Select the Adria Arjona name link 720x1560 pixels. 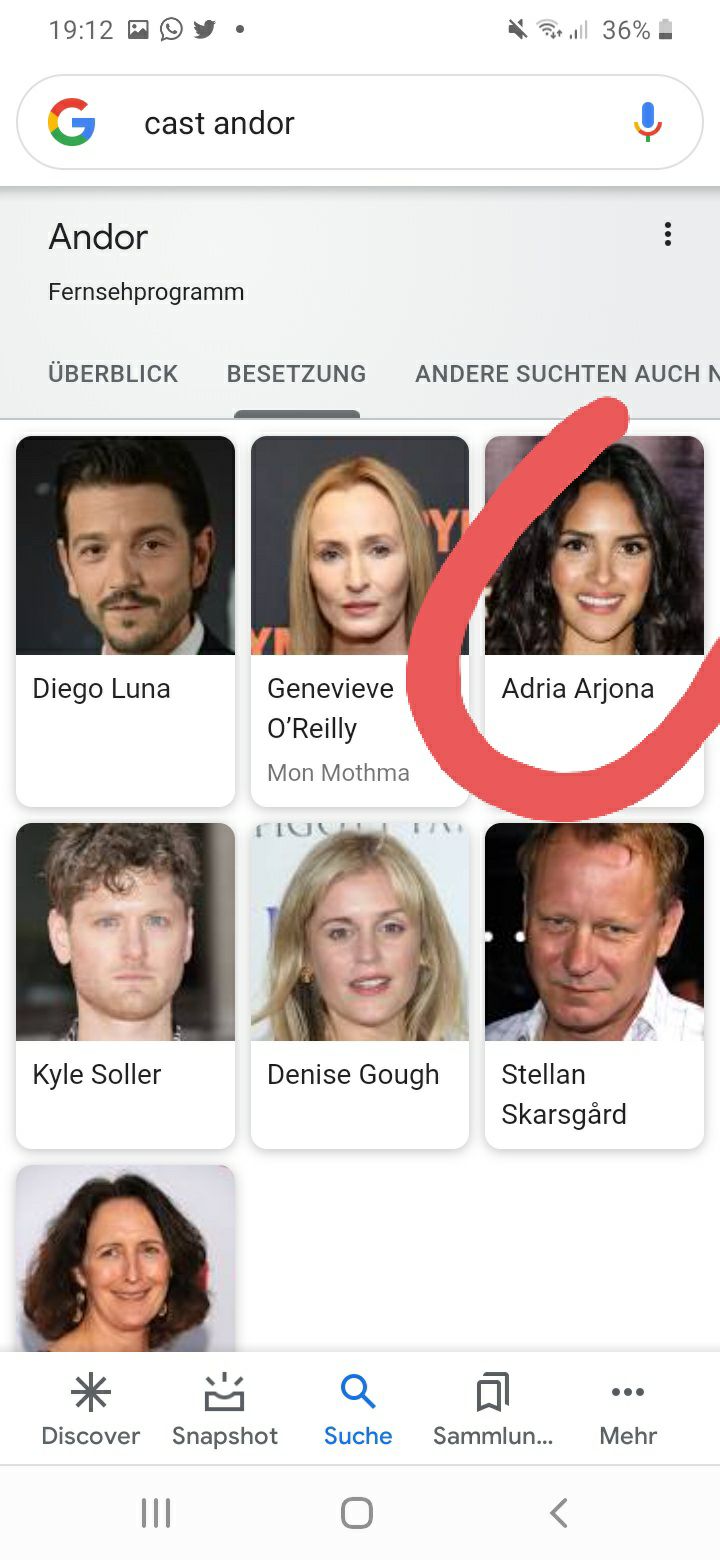tap(578, 689)
